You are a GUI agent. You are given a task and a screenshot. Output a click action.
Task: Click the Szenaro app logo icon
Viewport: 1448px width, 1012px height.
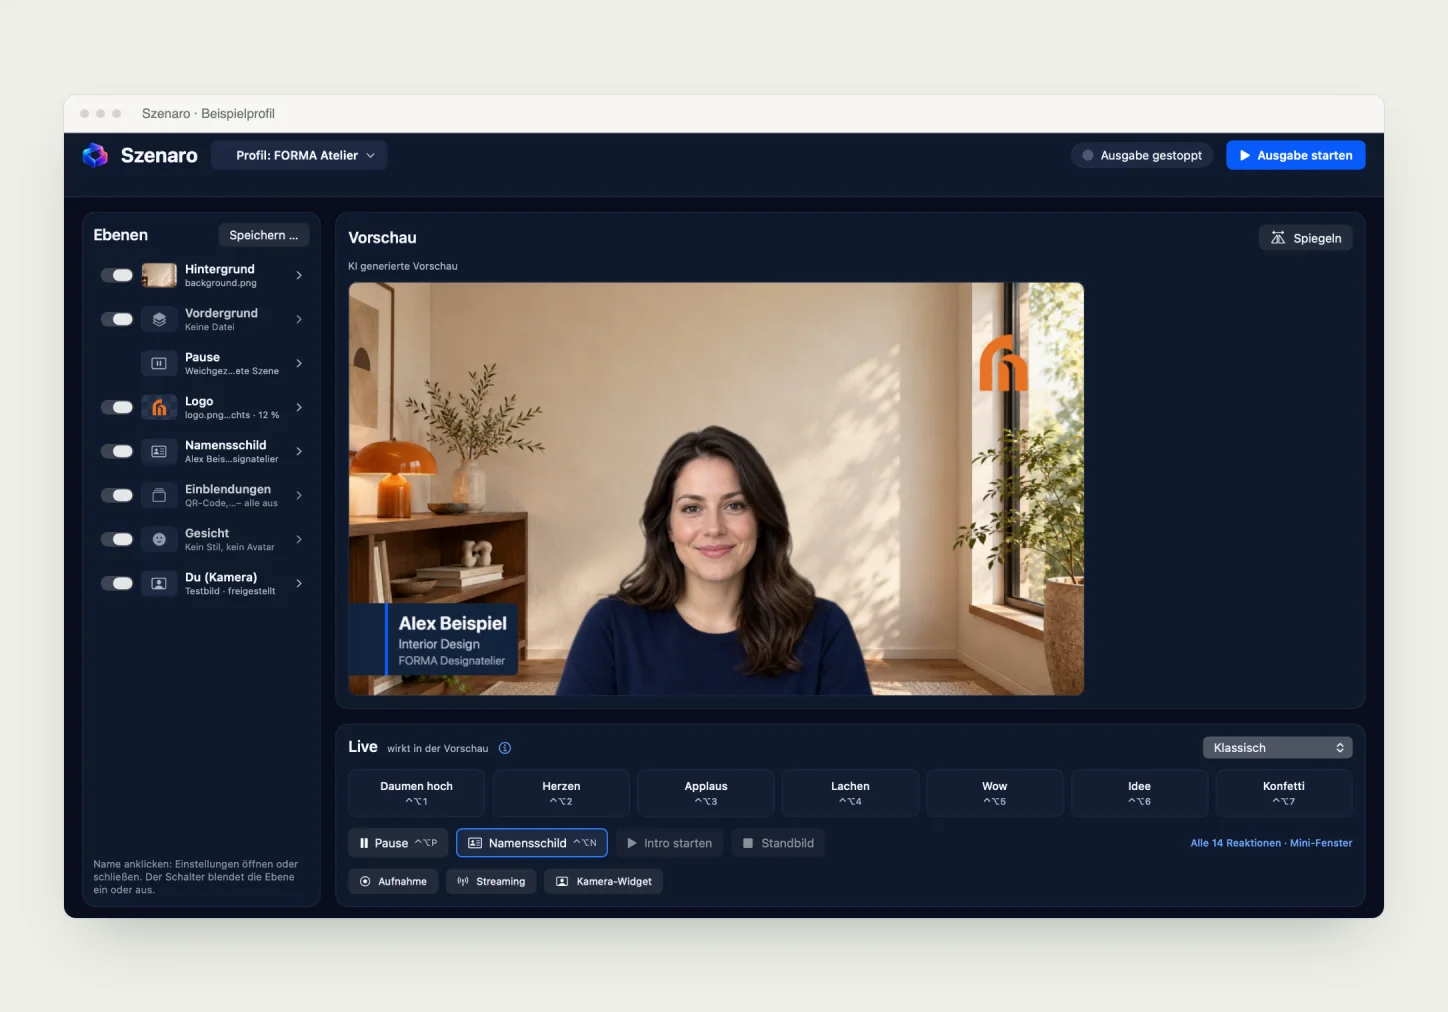(95, 155)
